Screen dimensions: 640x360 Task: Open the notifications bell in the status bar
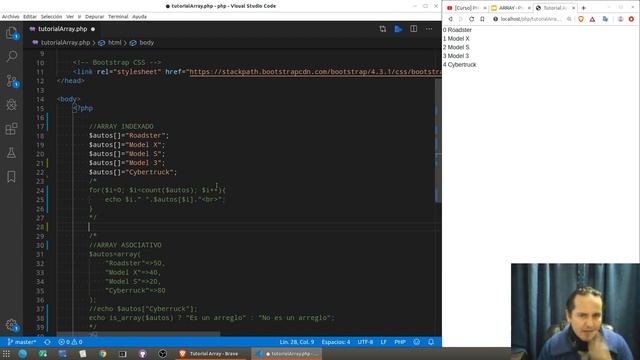click(x=431, y=342)
